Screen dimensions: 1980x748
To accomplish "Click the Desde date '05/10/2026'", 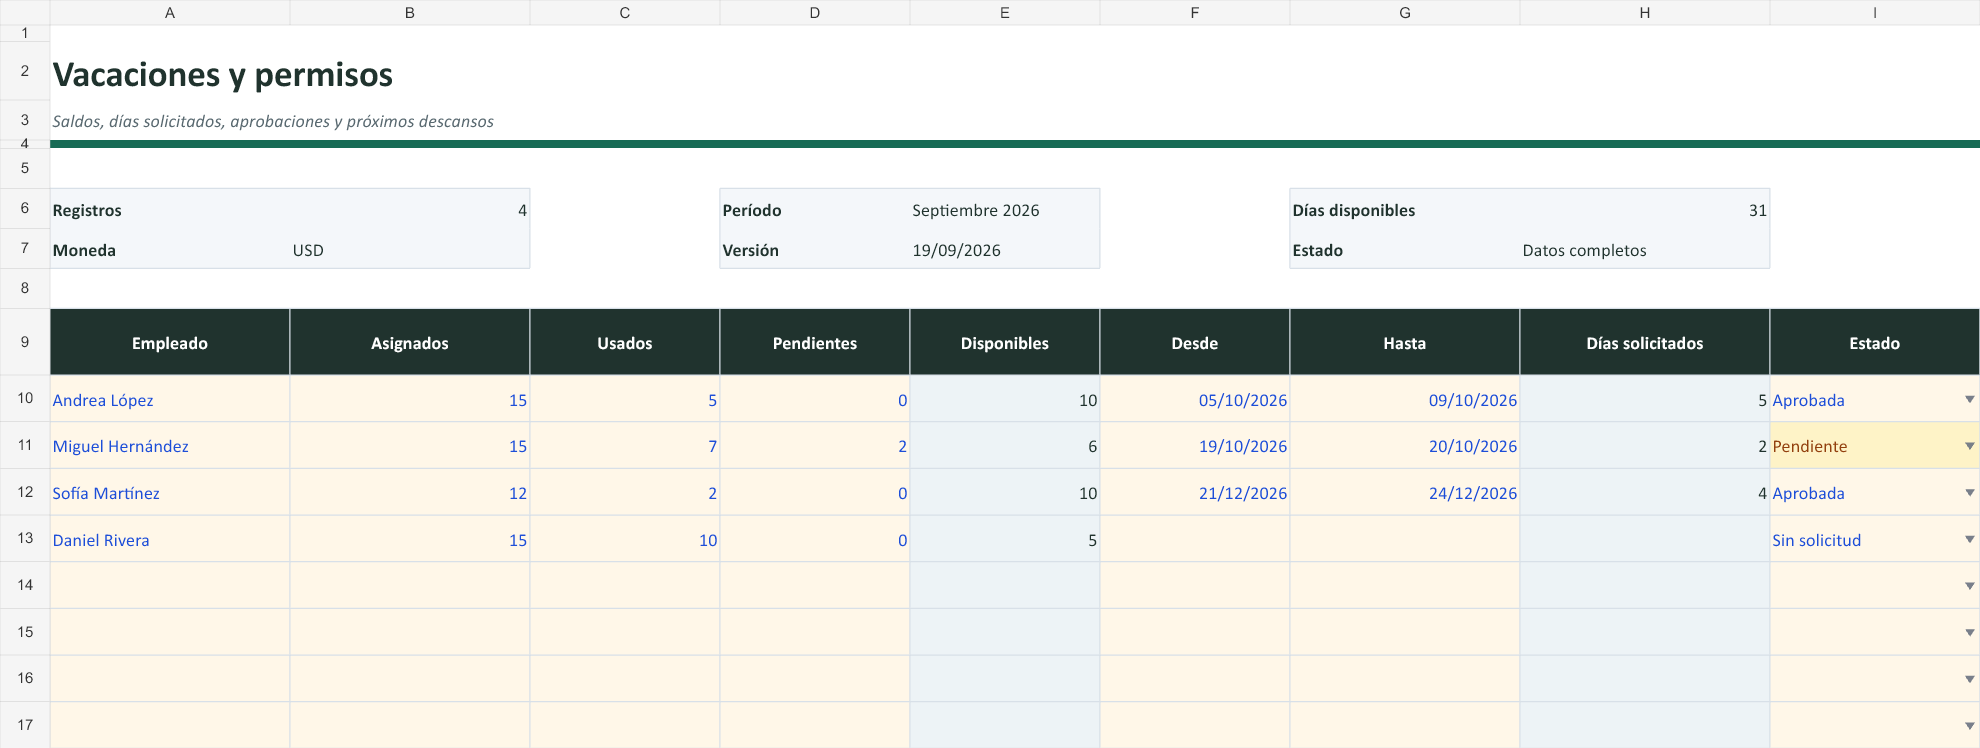I will [x=1195, y=399].
